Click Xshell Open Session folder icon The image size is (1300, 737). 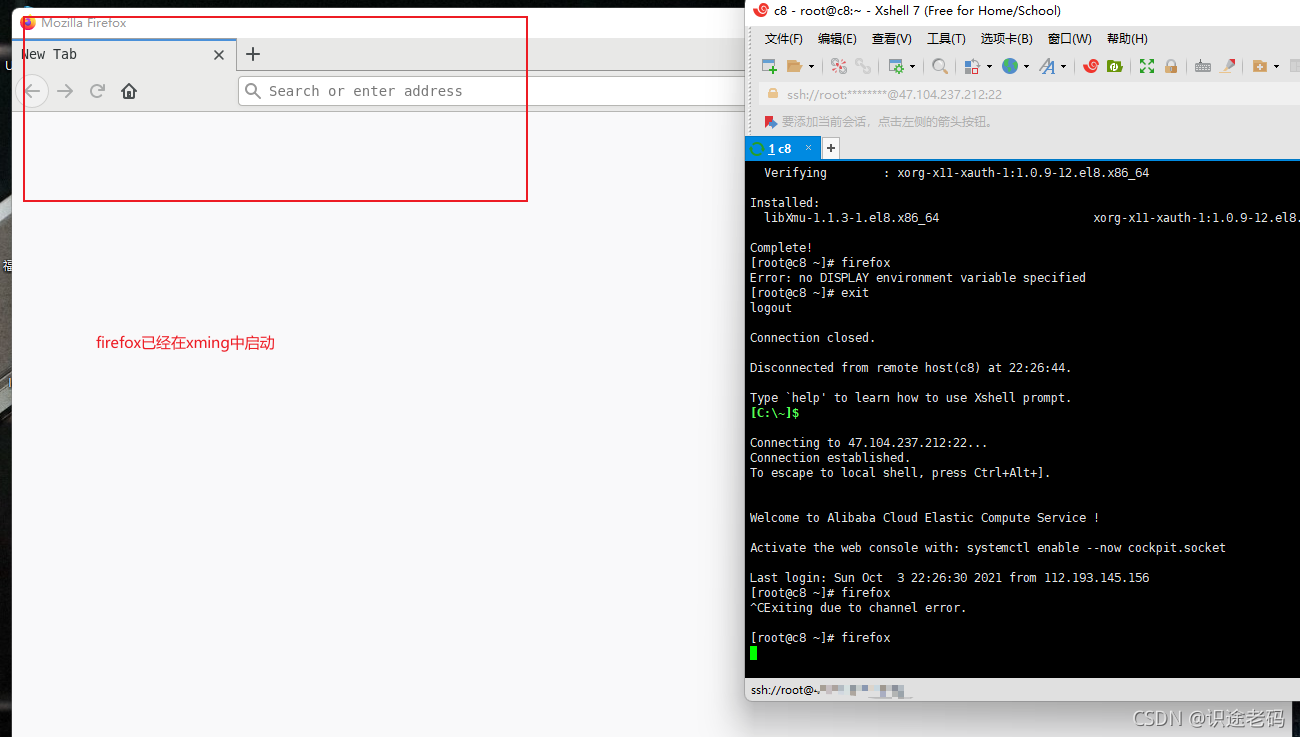pyautogui.click(x=794, y=66)
